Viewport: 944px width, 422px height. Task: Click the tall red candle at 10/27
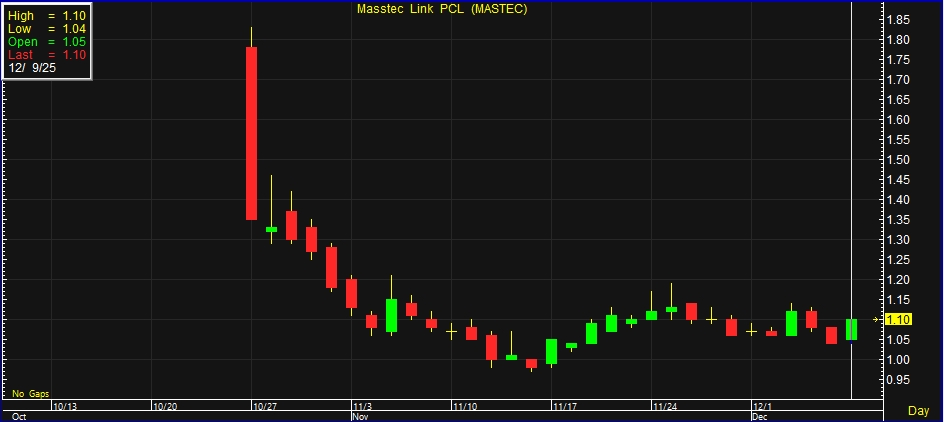pyautogui.click(x=251, y=133)
